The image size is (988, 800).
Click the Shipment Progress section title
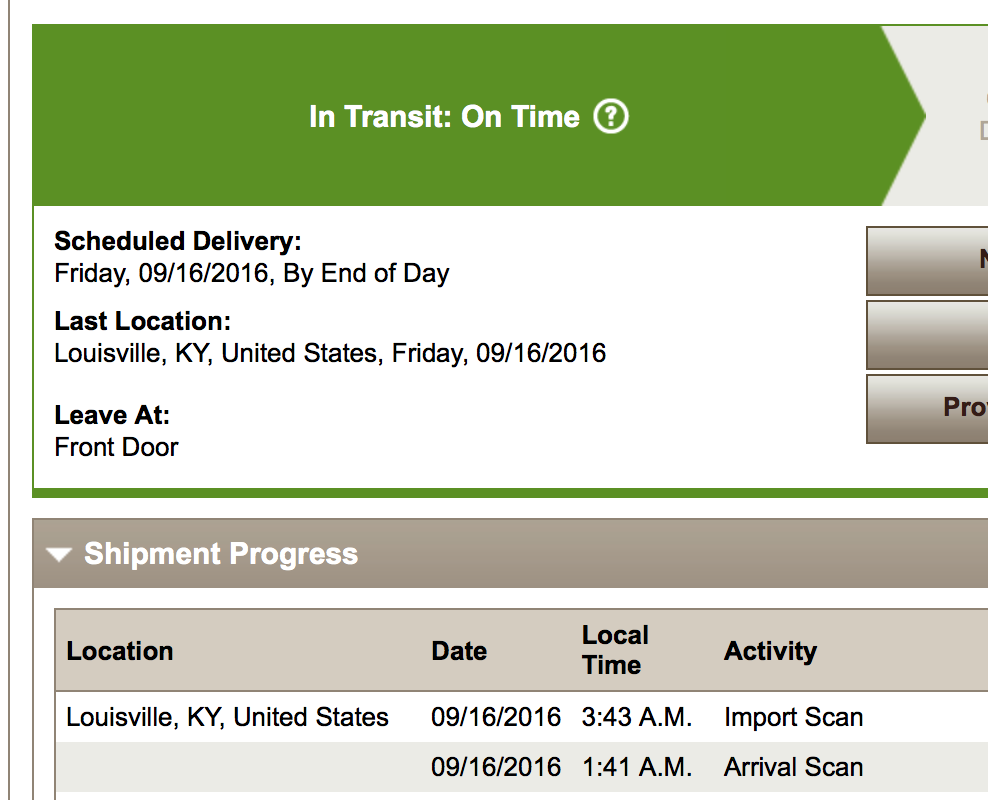pos(221,554)
